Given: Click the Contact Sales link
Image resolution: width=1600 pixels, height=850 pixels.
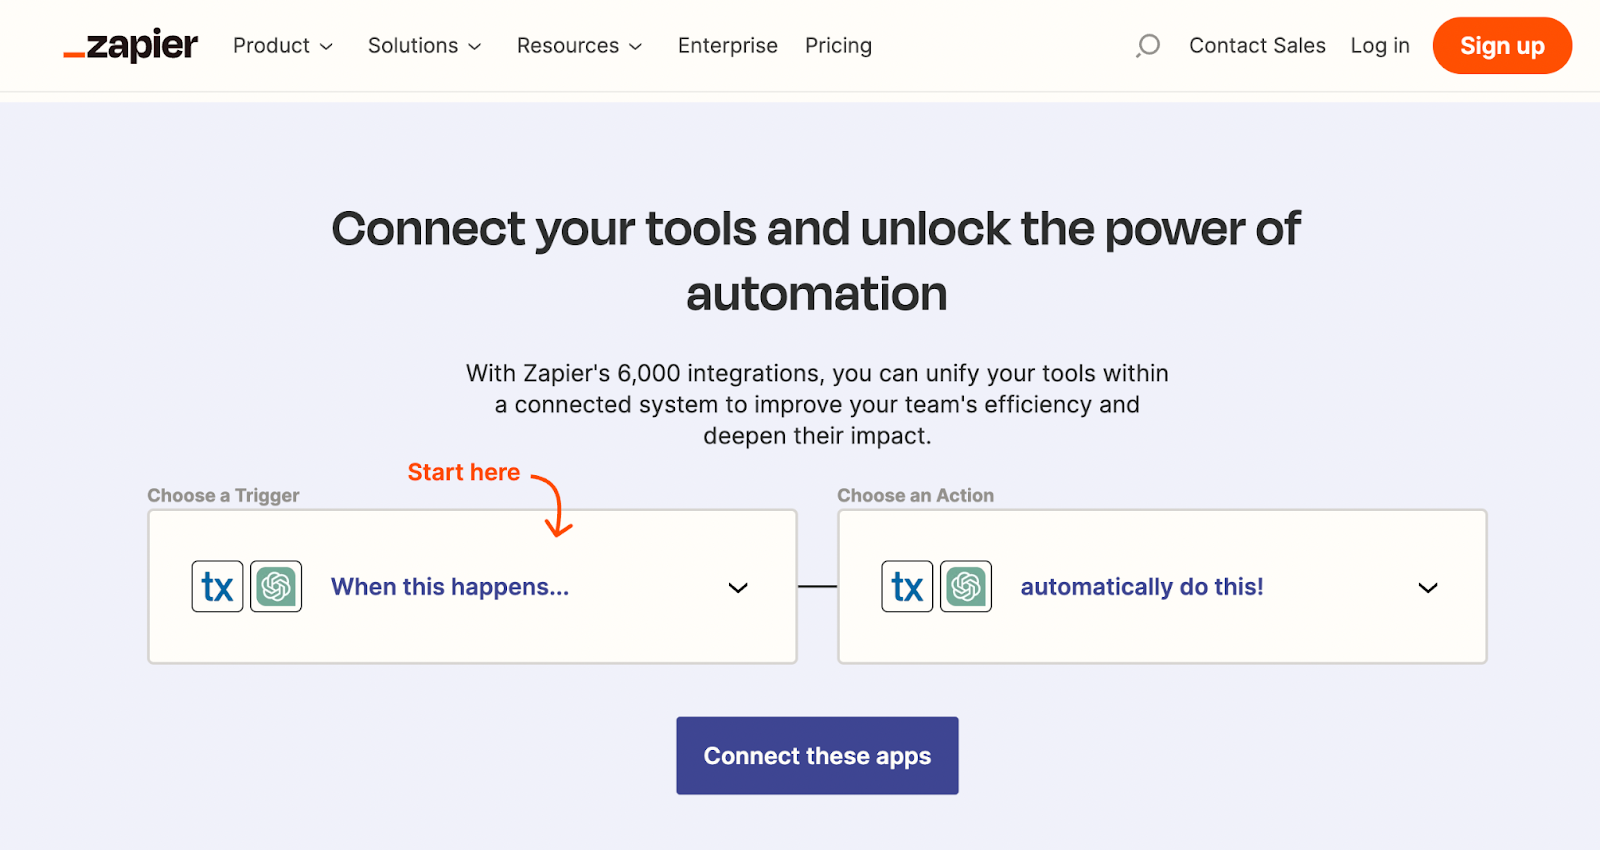Looking at the screenshot, I should click(x=1257, y=46).
